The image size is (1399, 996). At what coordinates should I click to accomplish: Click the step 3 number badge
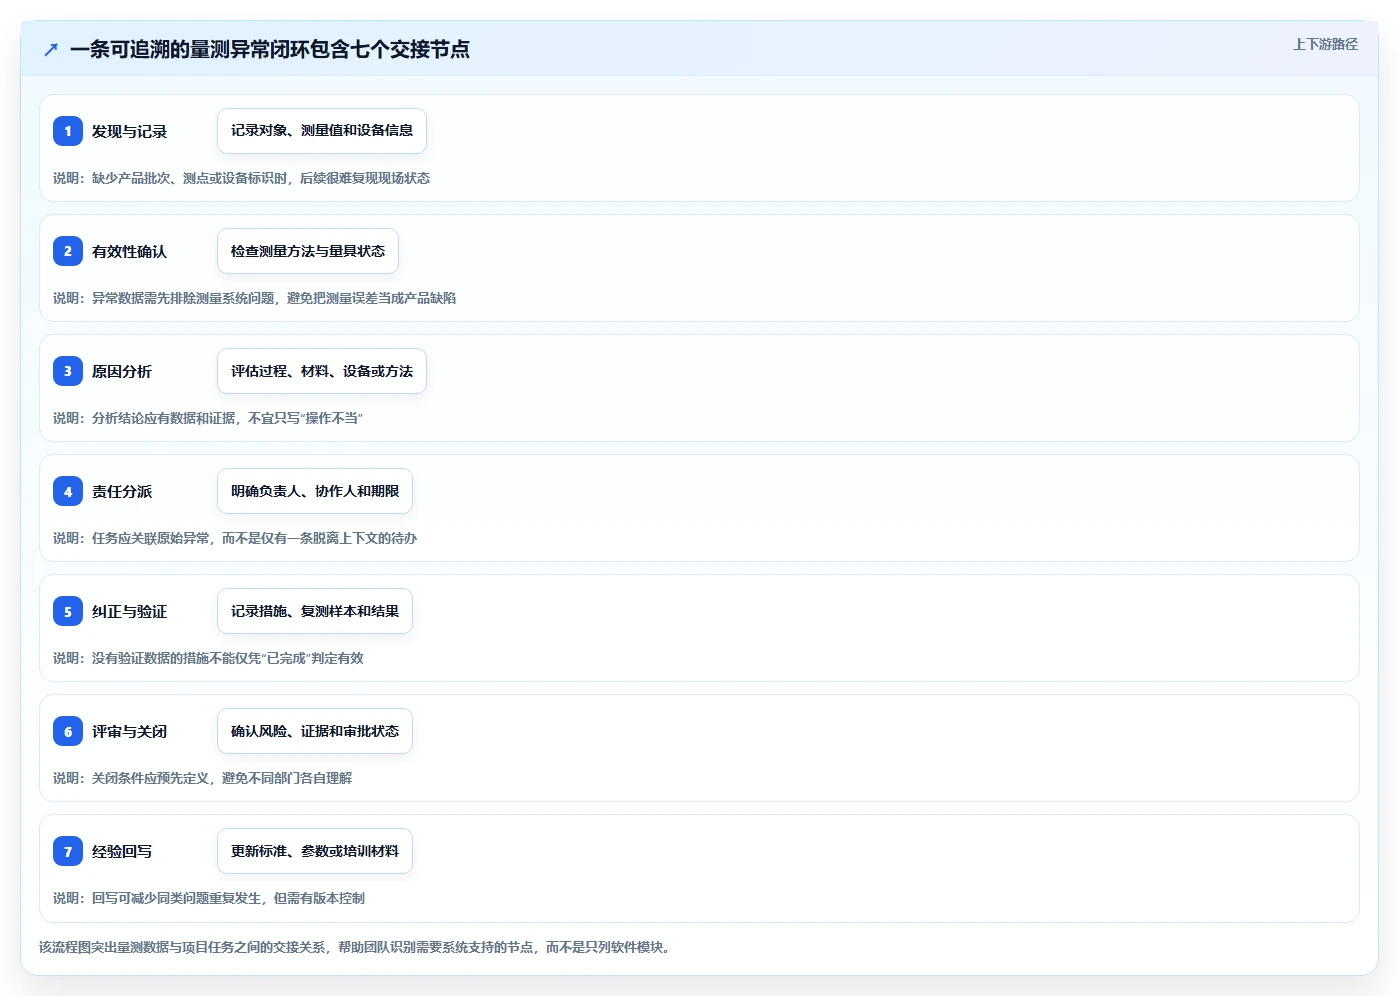coord(68,371)
